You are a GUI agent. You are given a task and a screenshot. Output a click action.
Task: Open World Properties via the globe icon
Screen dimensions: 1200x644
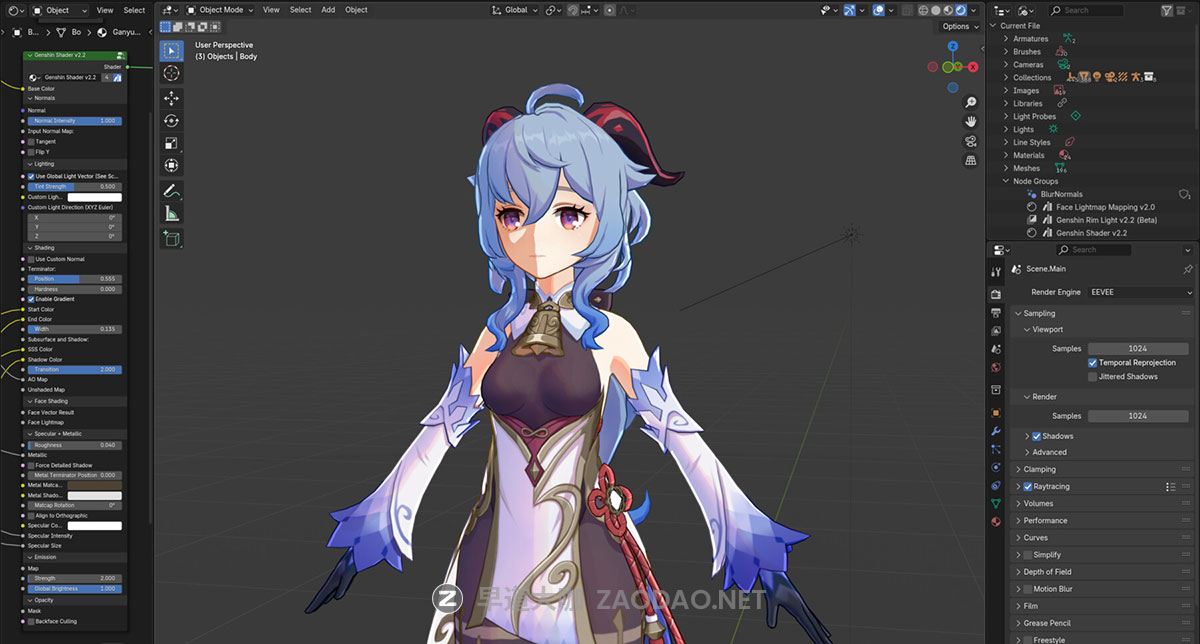point(996,366)
